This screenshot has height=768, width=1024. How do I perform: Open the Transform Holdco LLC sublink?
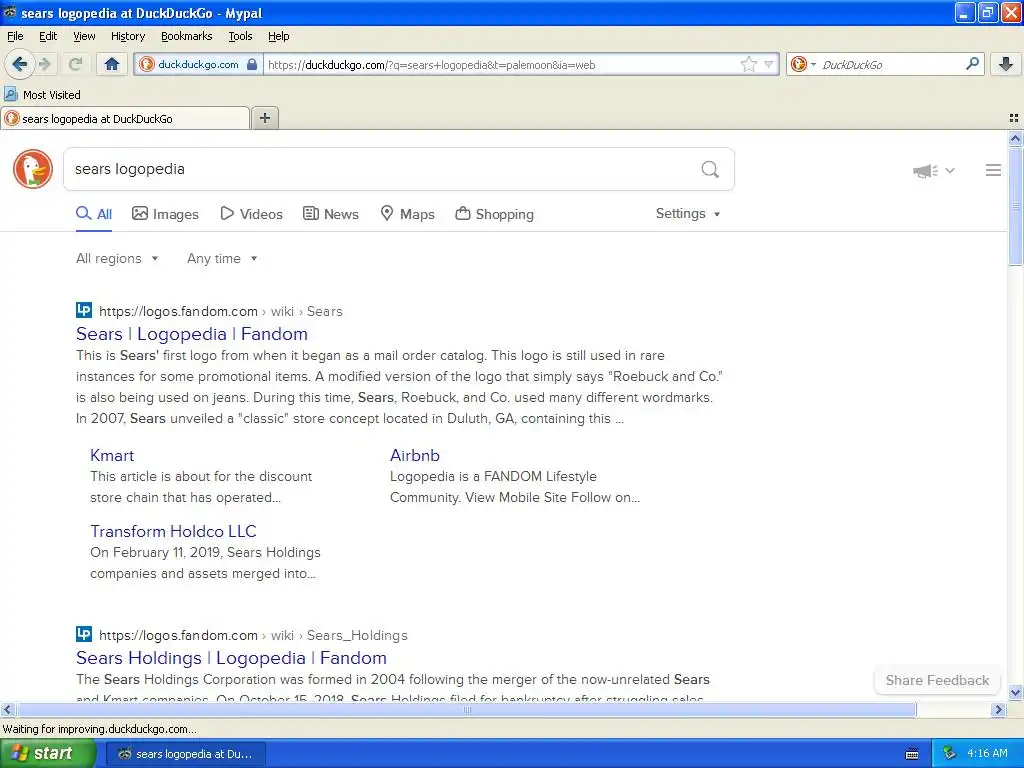click(x=173, y=531)
